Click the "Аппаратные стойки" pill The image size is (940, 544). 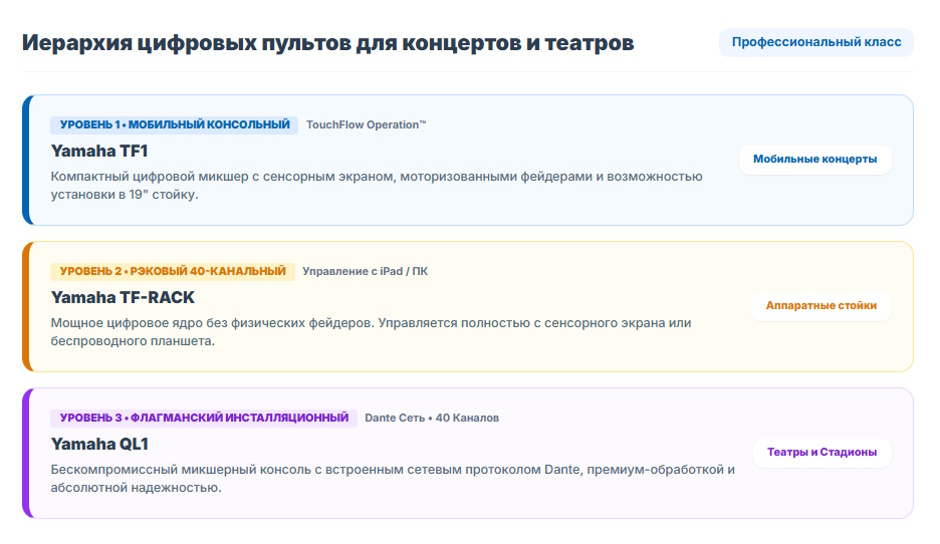(821, 306)
